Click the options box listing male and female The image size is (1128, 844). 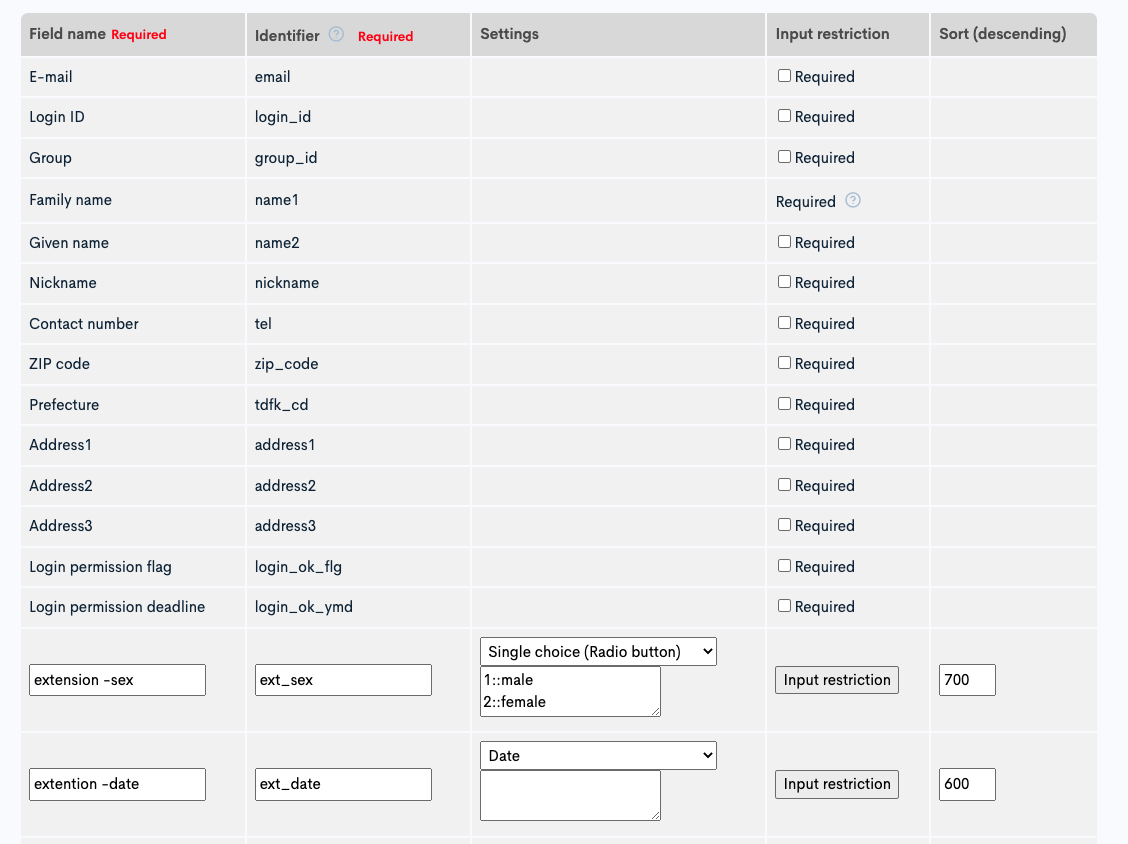tap(570, 691)
